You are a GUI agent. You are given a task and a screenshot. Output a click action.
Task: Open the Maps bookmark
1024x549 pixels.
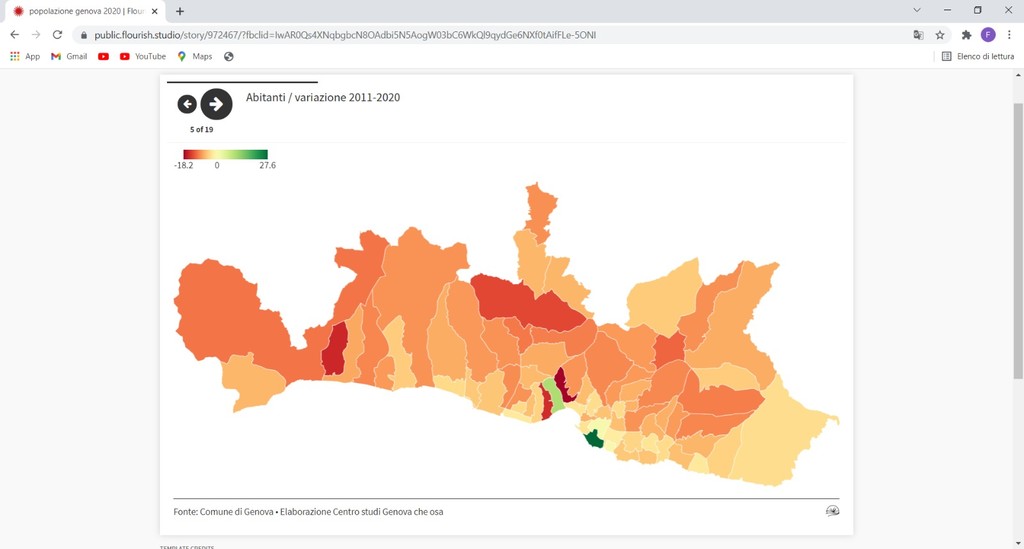pos(195,56)
